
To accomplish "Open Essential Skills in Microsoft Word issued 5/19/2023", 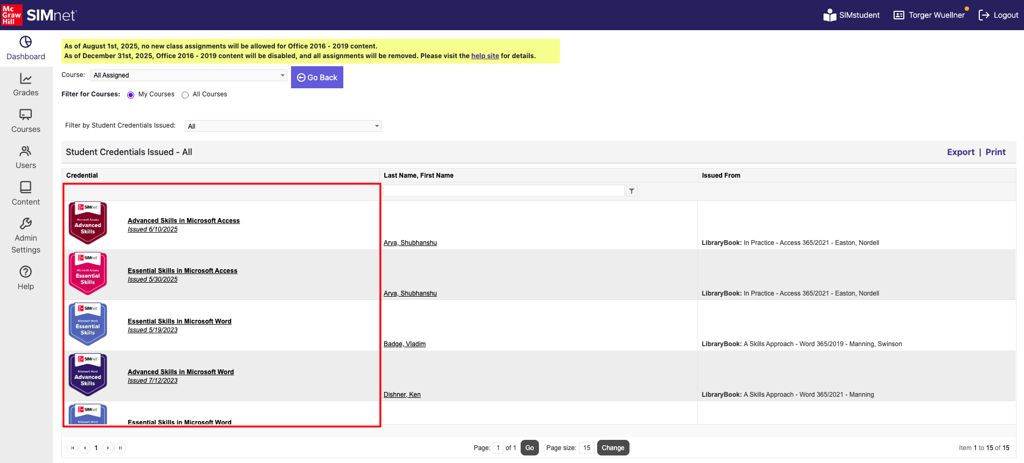I will [x=179, y=321].
